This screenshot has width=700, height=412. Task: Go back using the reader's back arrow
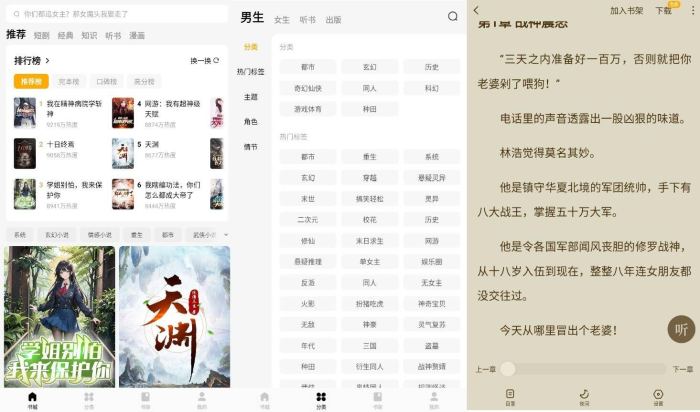pos(476,10)
